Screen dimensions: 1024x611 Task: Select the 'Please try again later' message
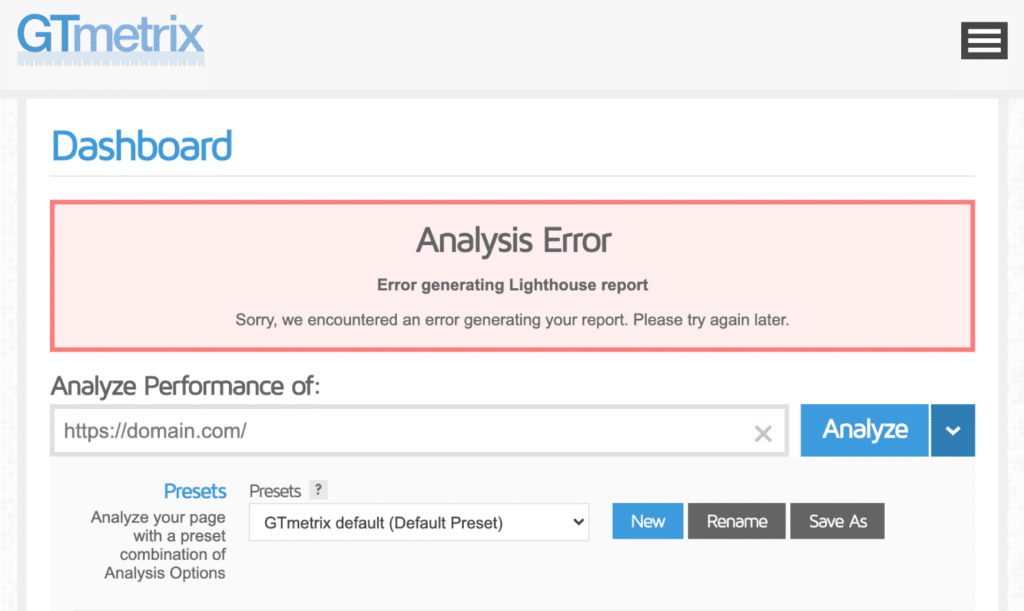tap(711, 320)
